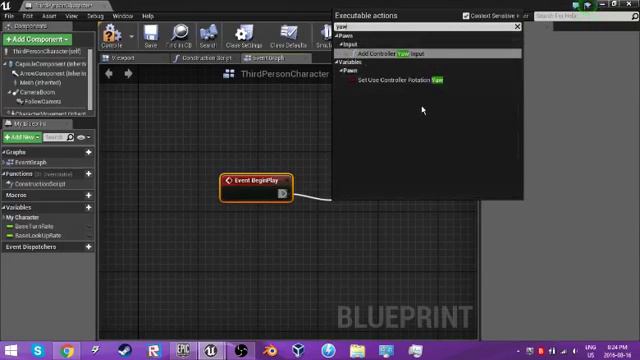
Task: Add a new function with the plus icon
Action: tap(89, 173)
